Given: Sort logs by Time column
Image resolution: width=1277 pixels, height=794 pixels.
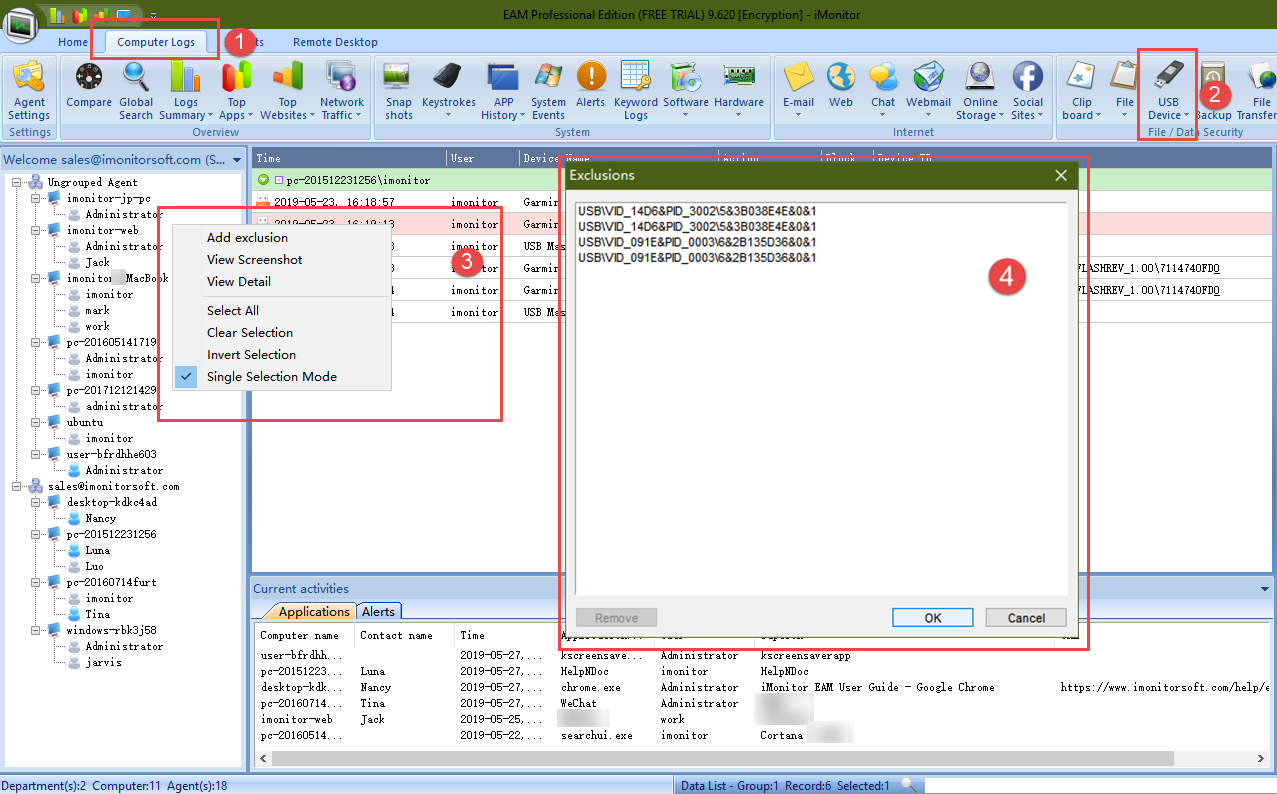Looking at the screenshot, I should (348, 158).
